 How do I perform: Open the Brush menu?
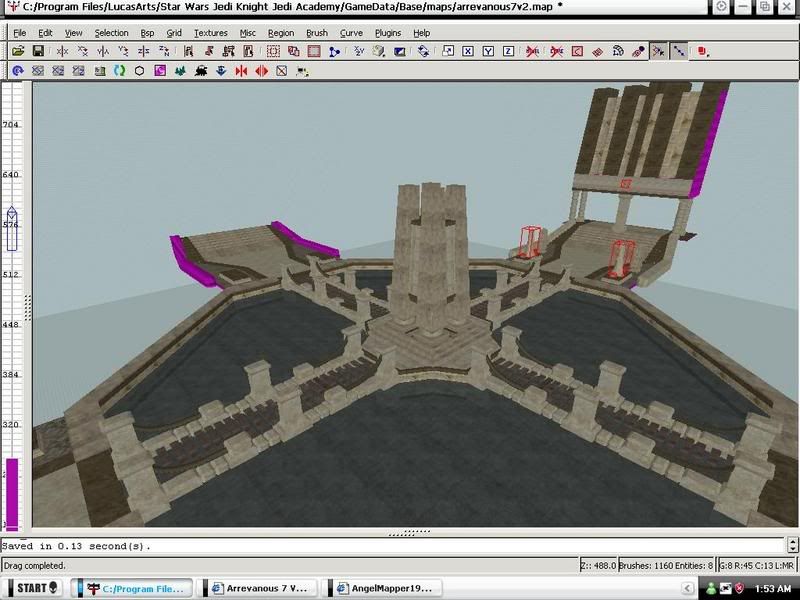tap(317, 33)
